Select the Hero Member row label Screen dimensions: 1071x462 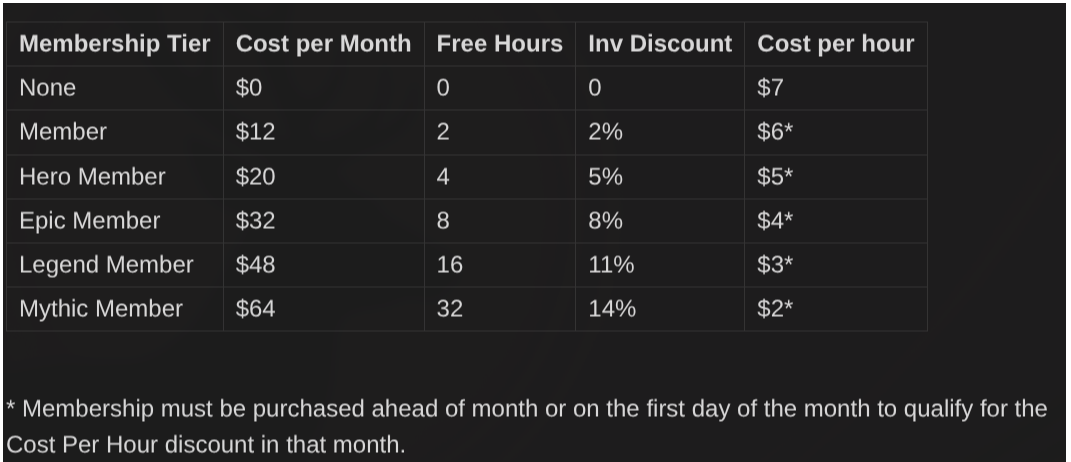click(115, 176)
